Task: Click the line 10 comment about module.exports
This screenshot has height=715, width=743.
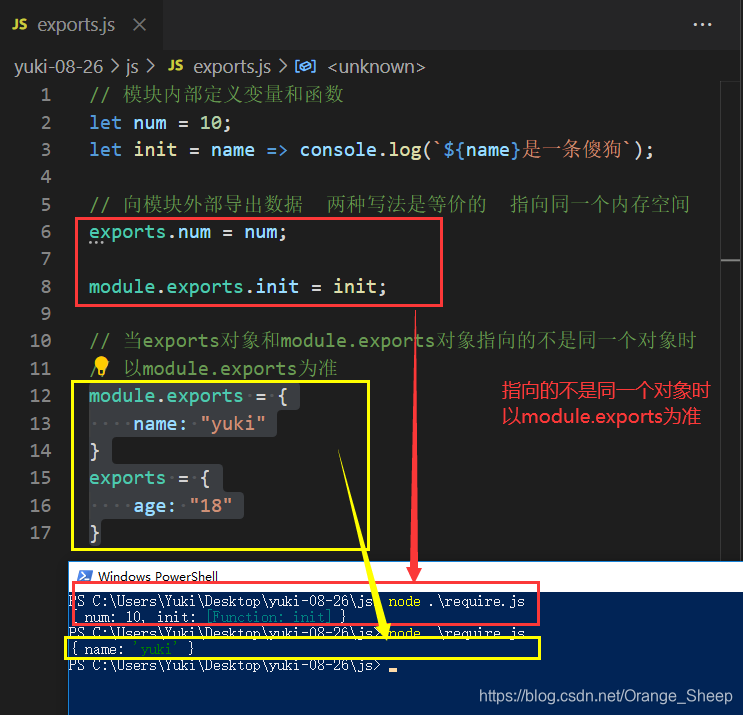Action: (x=393, y=341)
